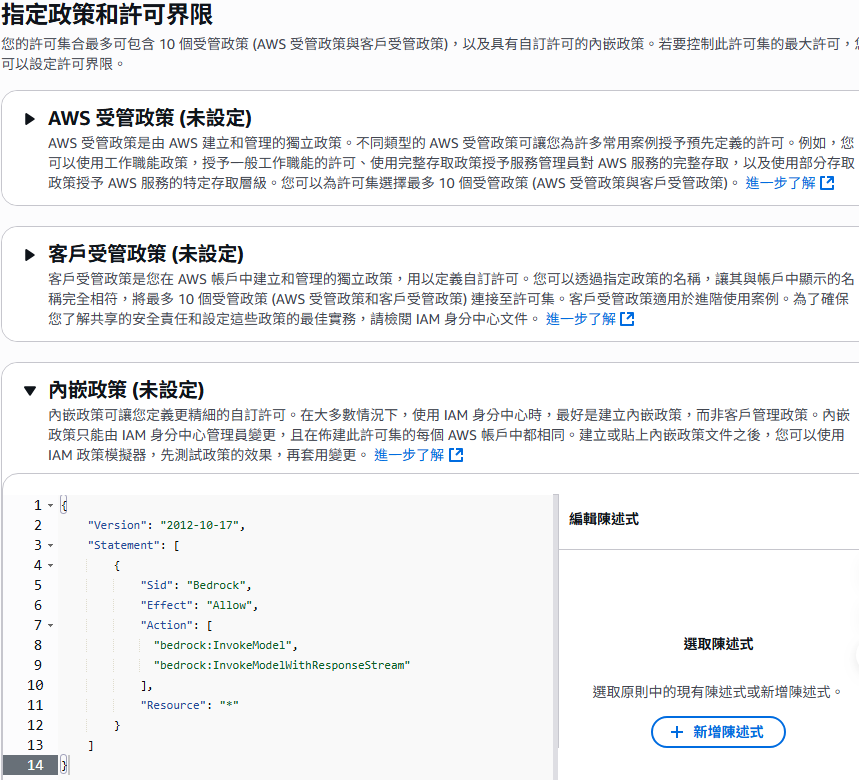Screen dimensions: 859x780
Task: Collapse the 內嵌政策 section
Action: (x=30, y=391)
